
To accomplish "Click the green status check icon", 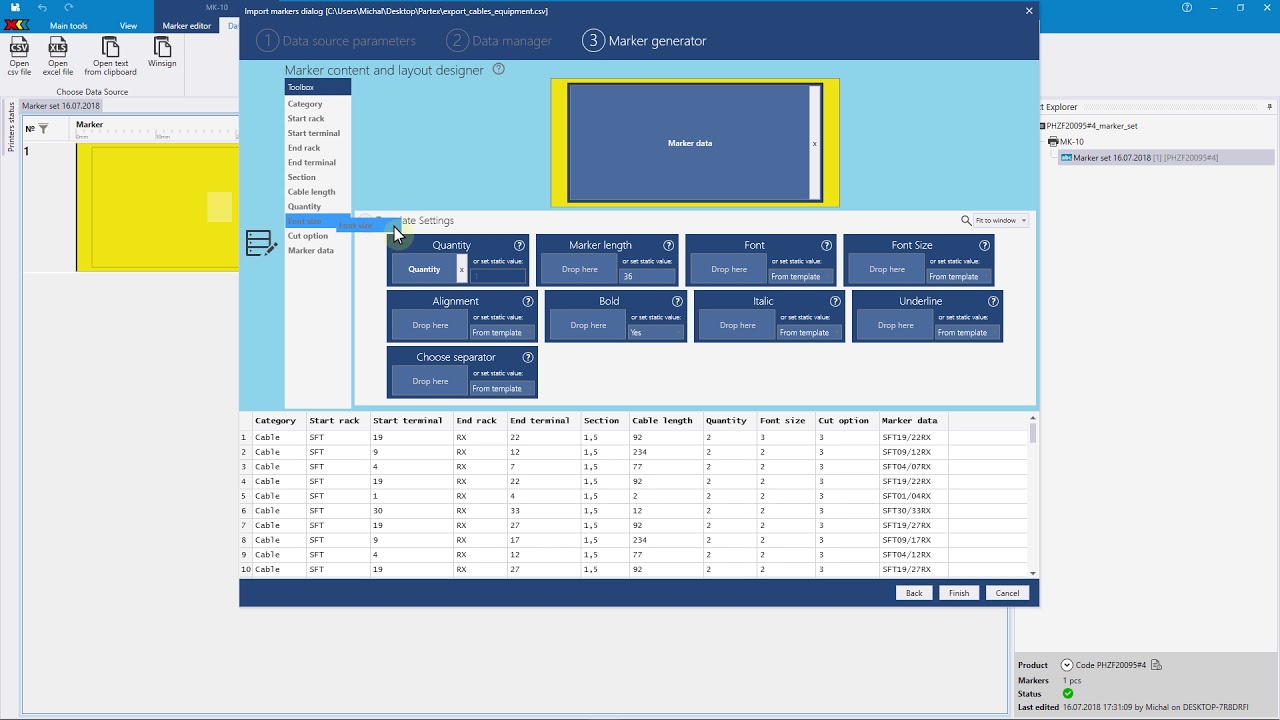I will [1068, 693].
